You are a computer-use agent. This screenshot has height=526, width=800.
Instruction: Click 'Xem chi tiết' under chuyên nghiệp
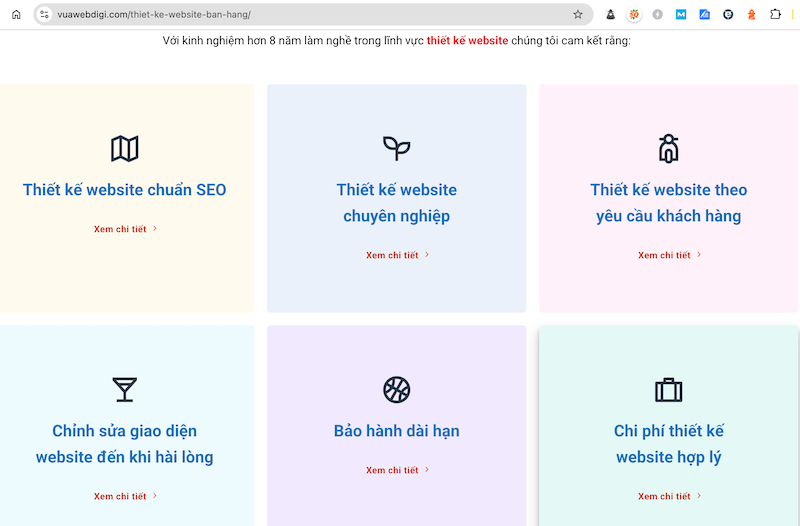pos(397,255)
